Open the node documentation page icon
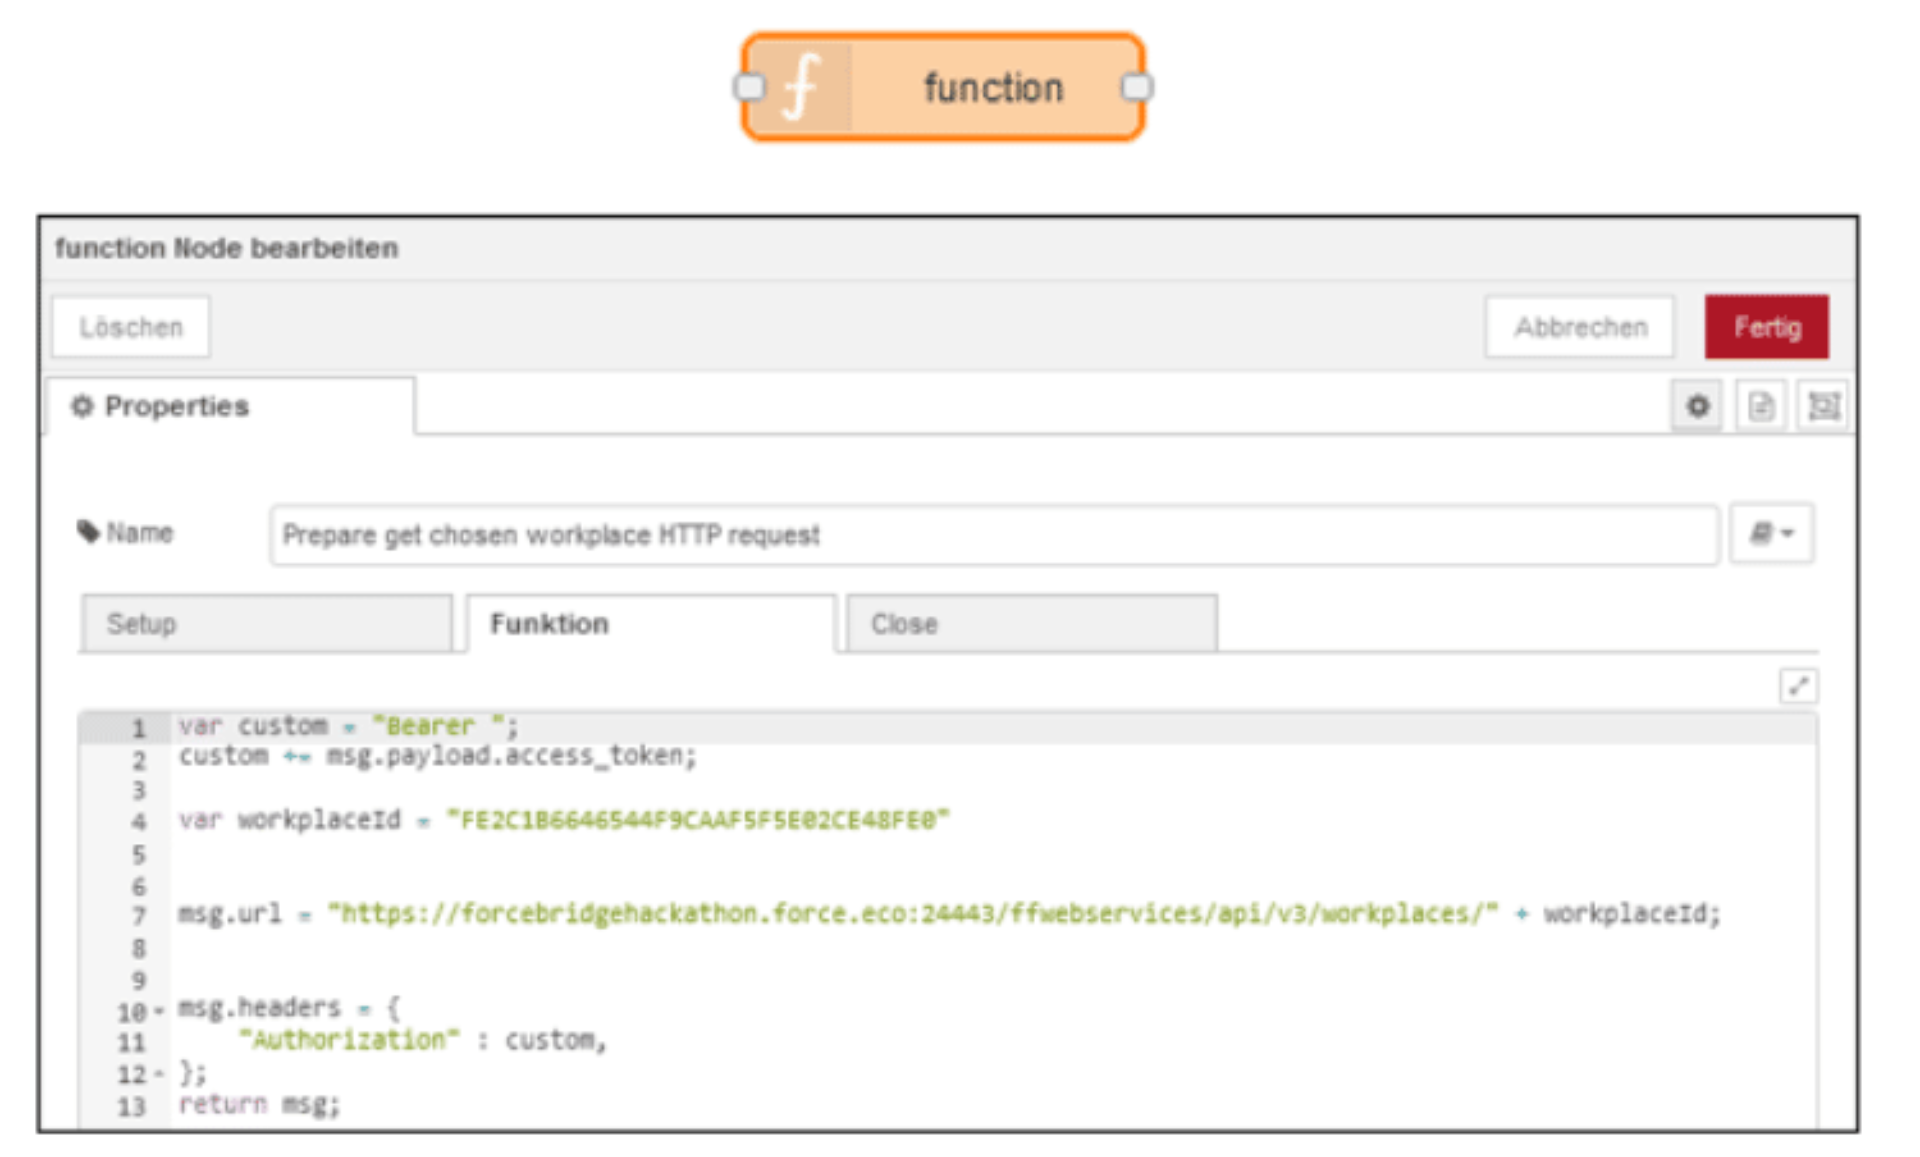Image resolution: width=1920 pixels, height=1157 pixels. [x=1760, y=406]
